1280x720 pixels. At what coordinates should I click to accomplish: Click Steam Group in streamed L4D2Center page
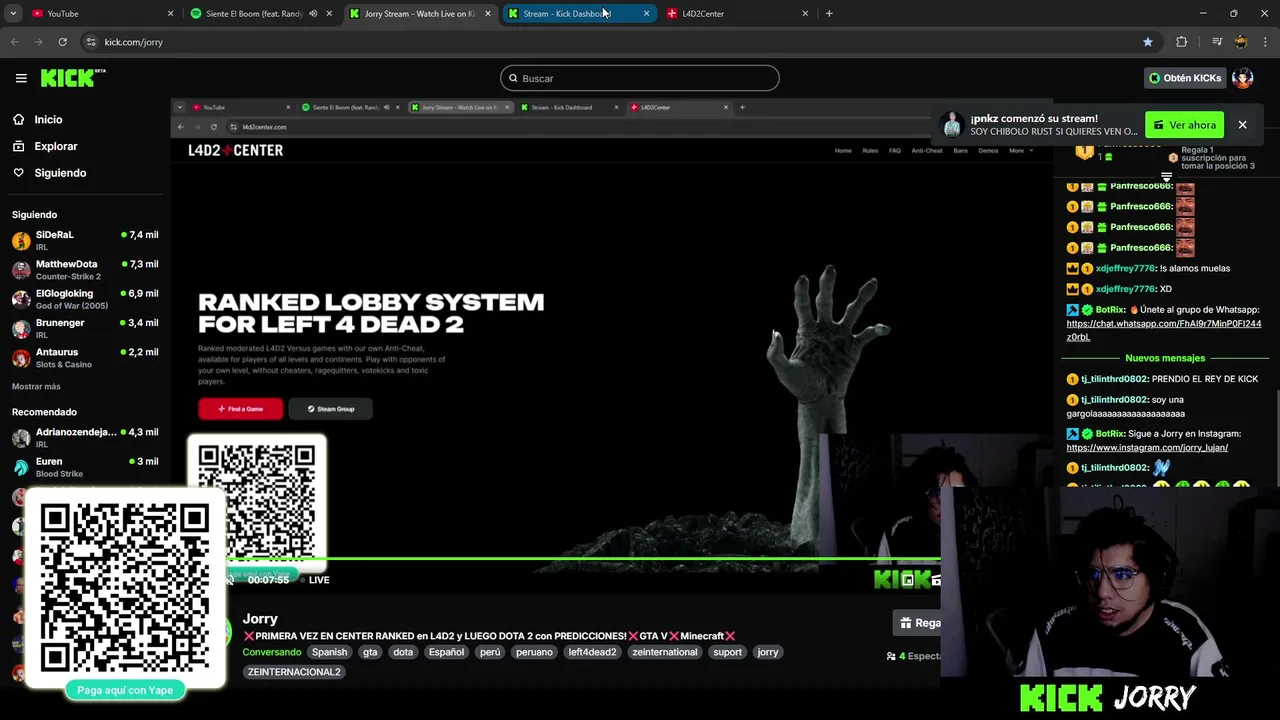[x=330, y=408]
